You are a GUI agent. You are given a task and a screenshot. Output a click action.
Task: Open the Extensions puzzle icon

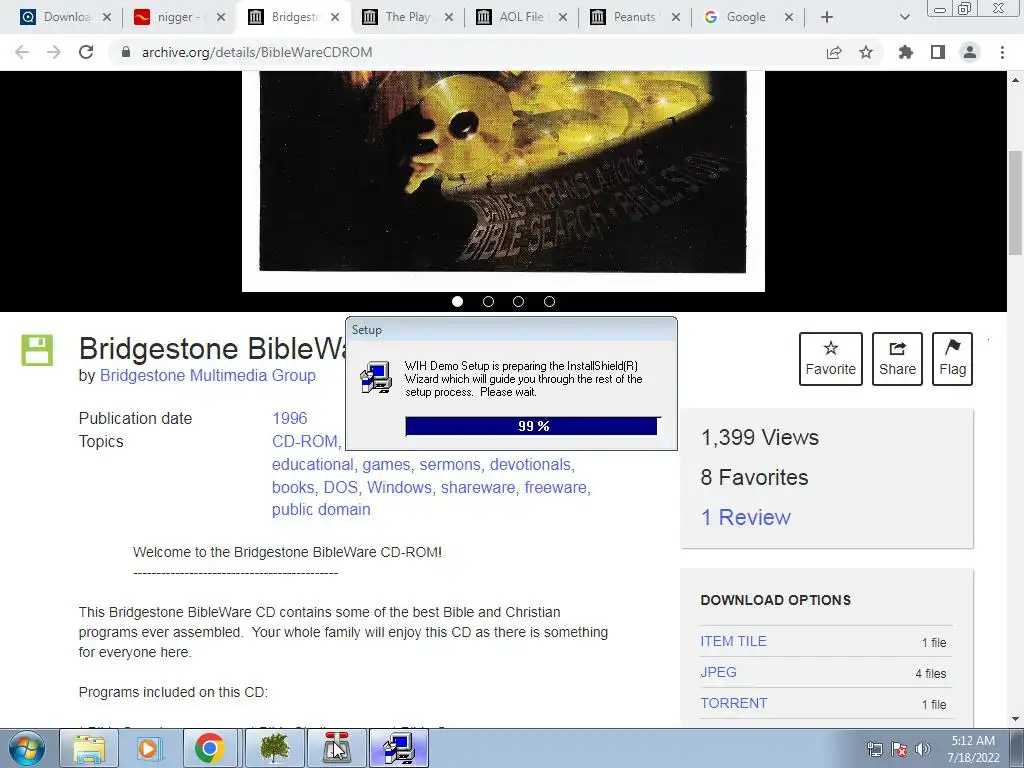click(x=906, y=52)
